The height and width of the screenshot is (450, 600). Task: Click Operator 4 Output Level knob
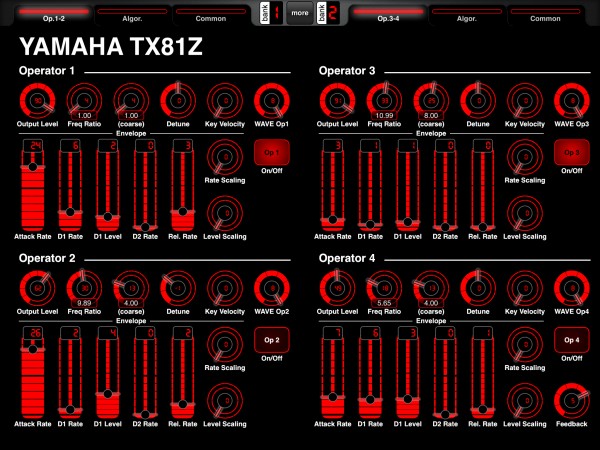338,289
